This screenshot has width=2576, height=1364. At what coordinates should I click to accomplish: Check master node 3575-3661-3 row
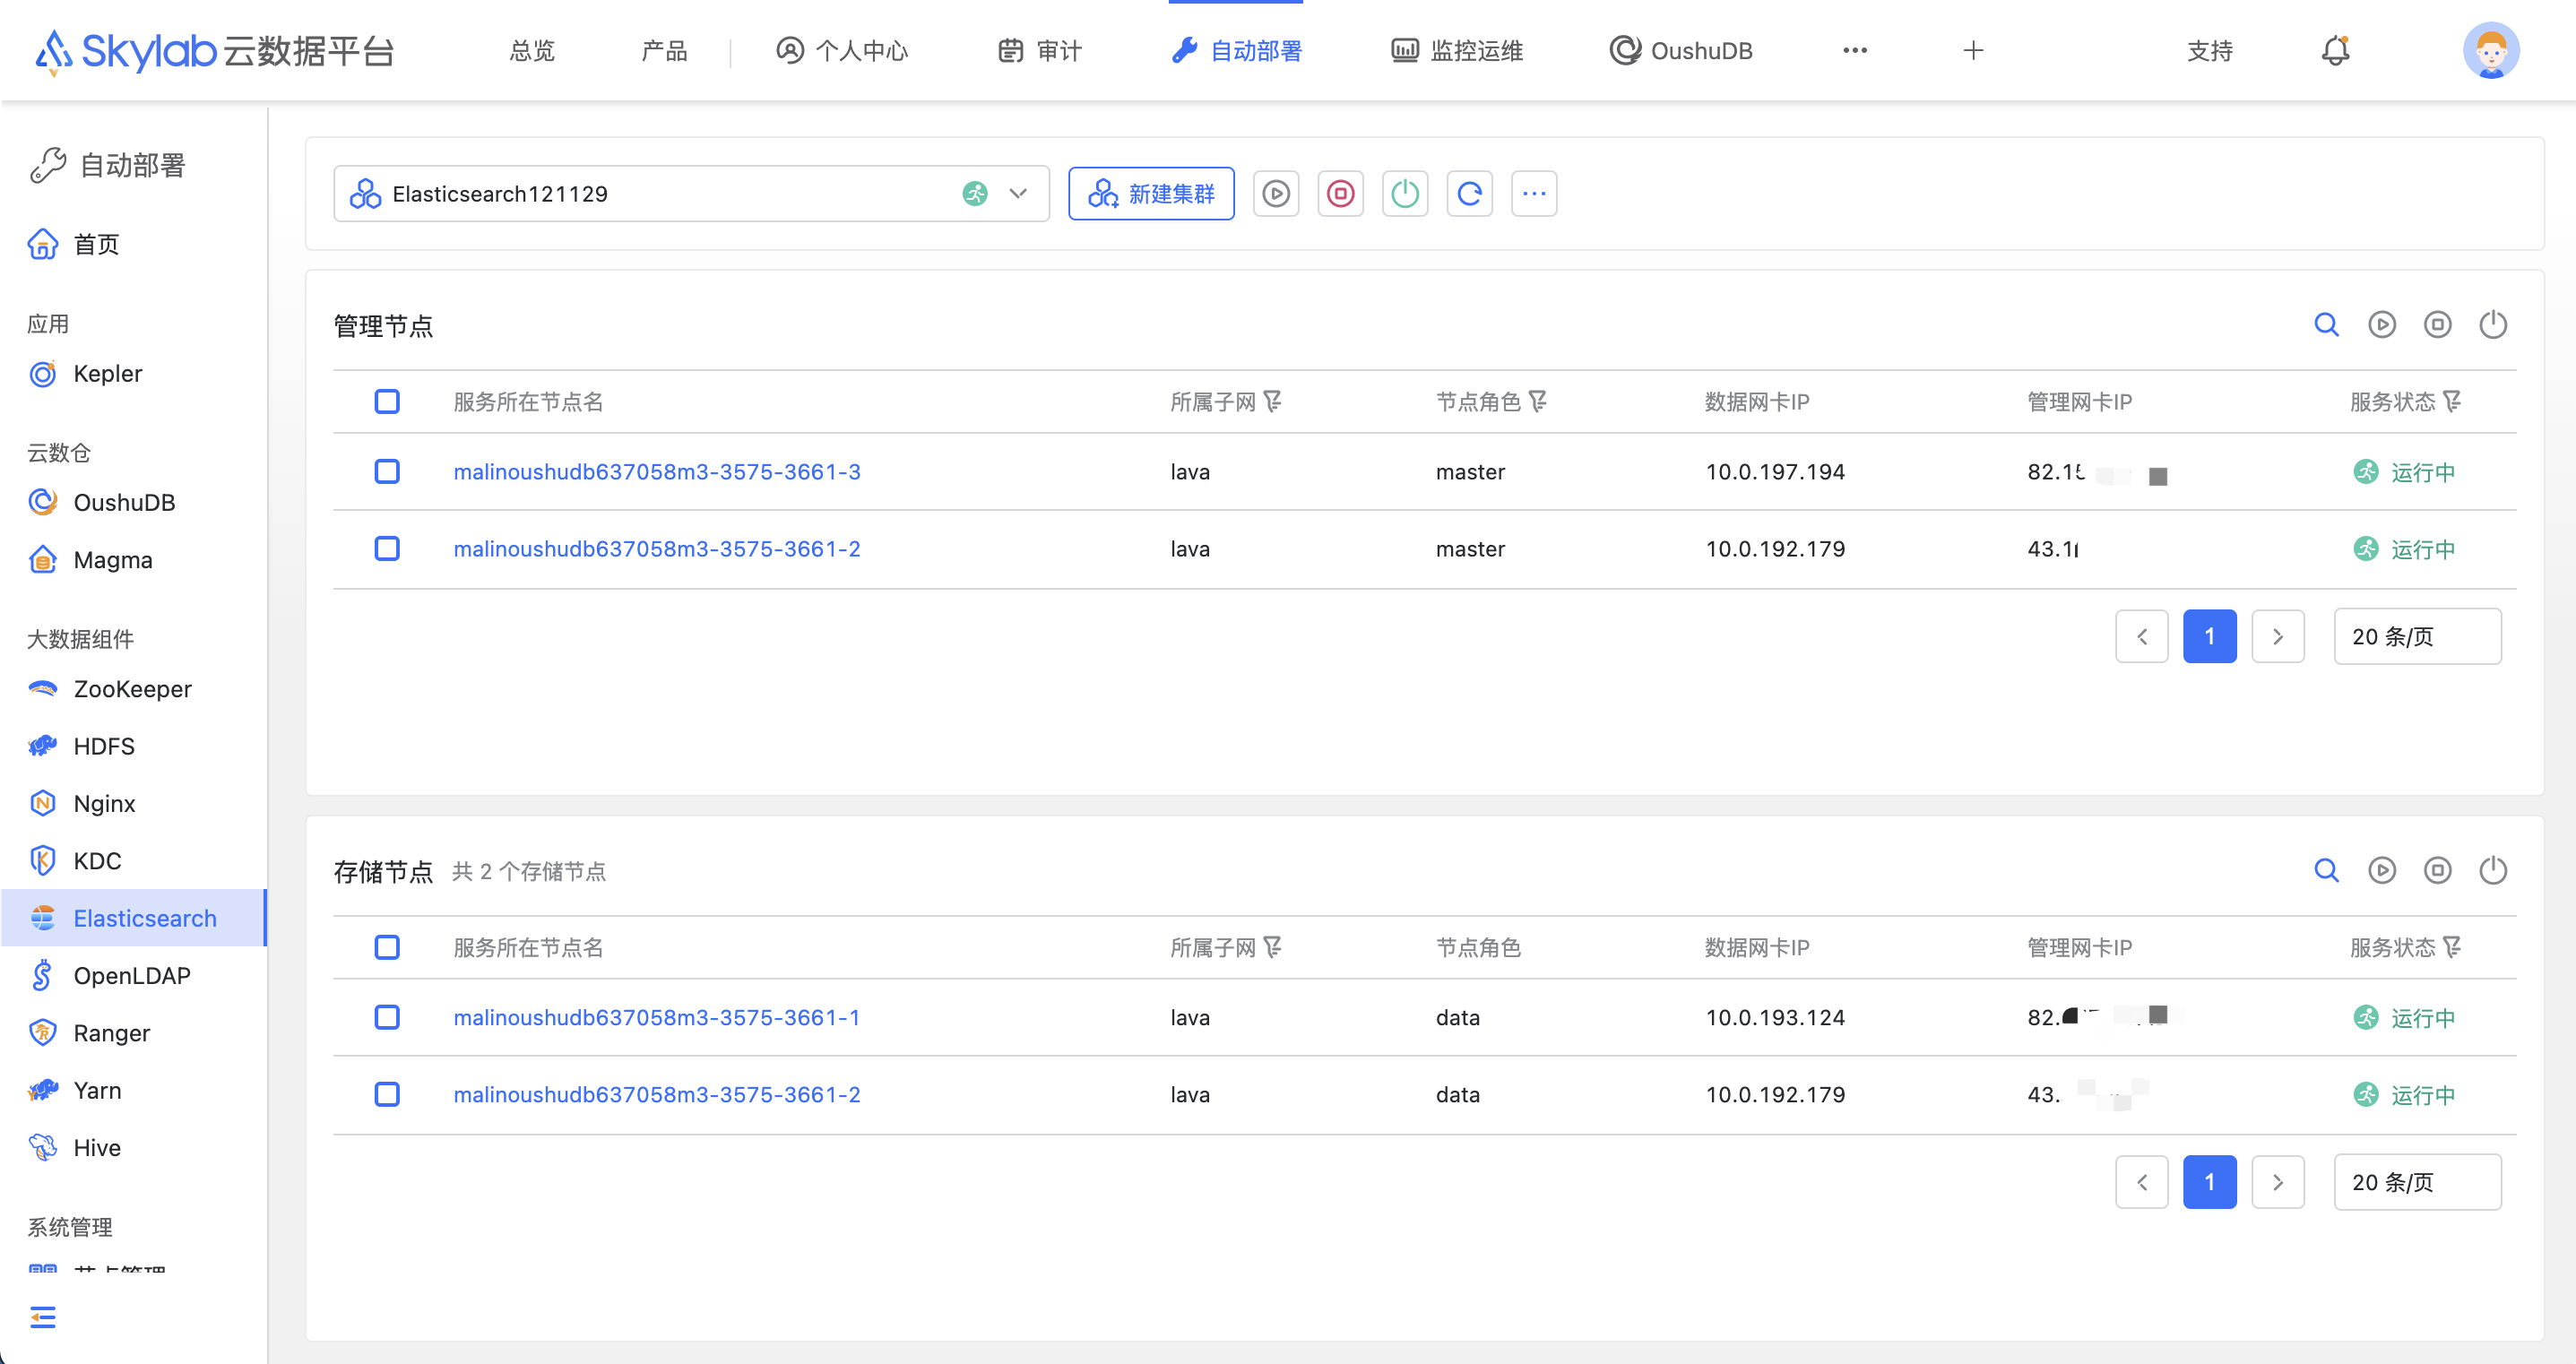pos(387,471)
